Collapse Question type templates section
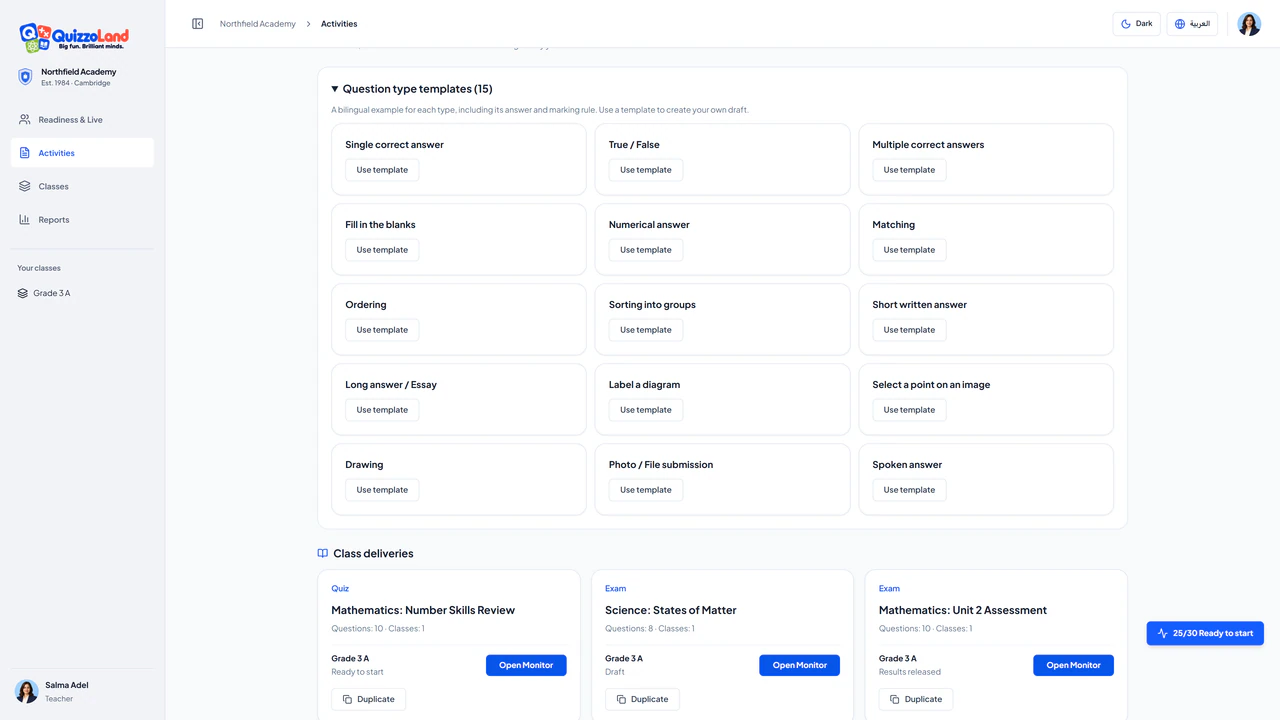This screenshot has width=1280, height=720. pos(412,89)
